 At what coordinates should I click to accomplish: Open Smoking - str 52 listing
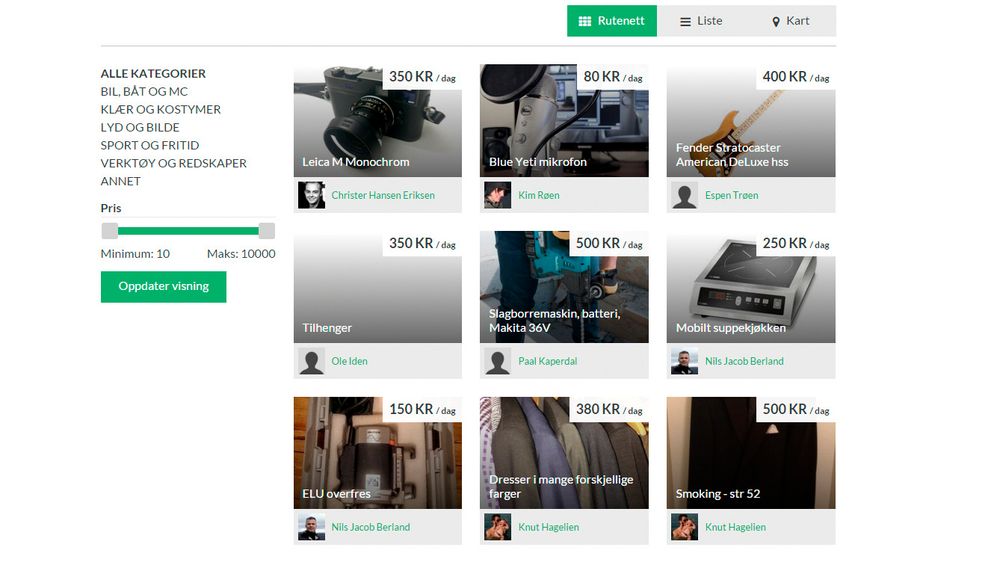click(751, 453)
